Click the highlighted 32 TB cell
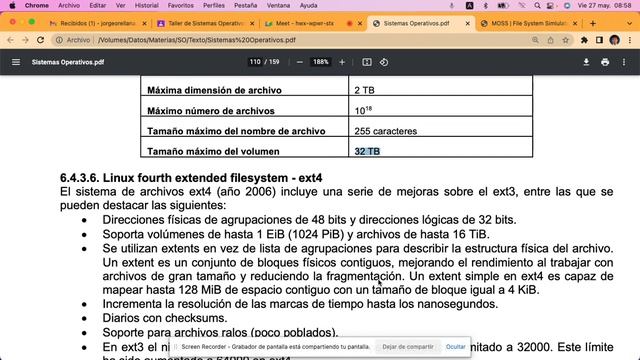 pos(367,151)
